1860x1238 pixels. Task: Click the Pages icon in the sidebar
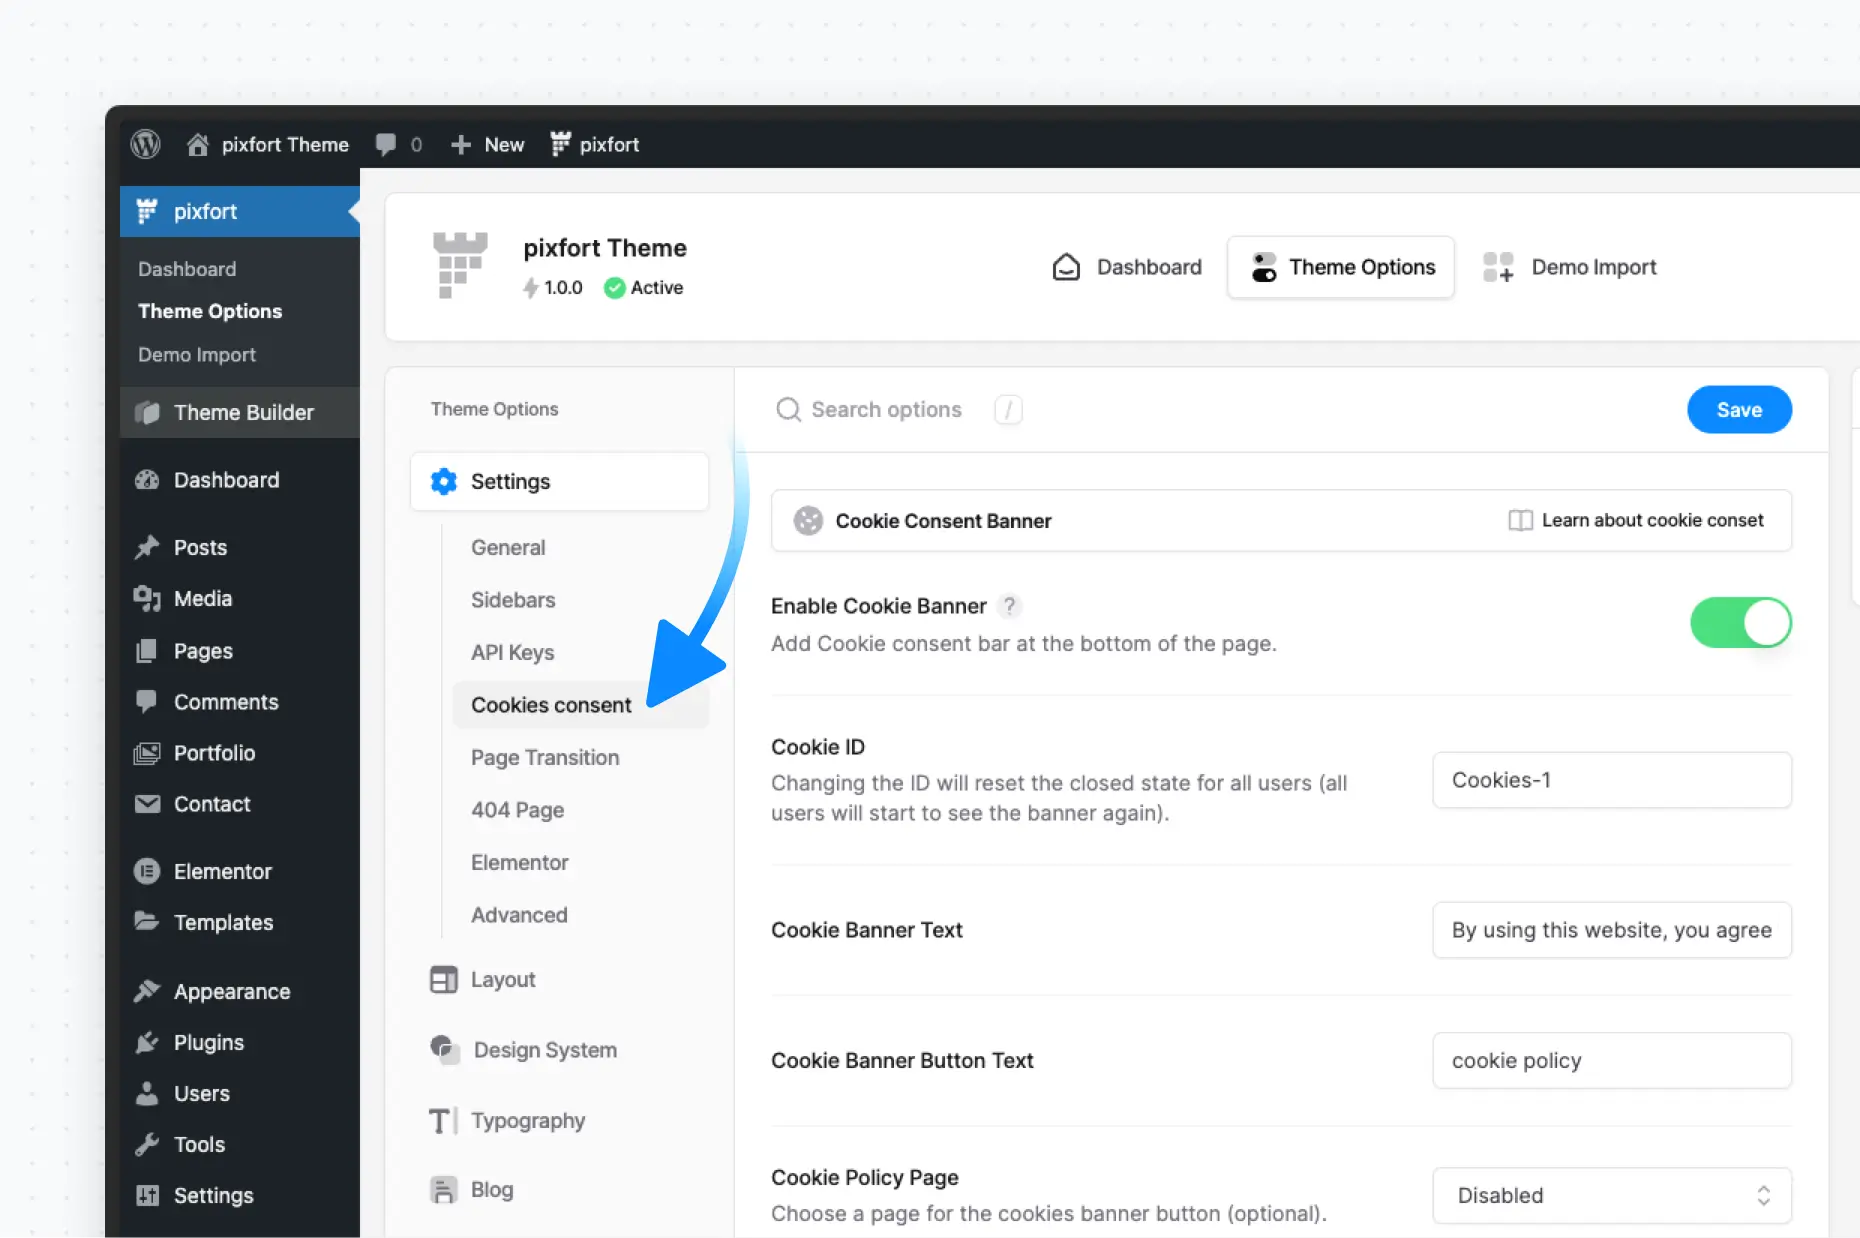click(147, 651)
